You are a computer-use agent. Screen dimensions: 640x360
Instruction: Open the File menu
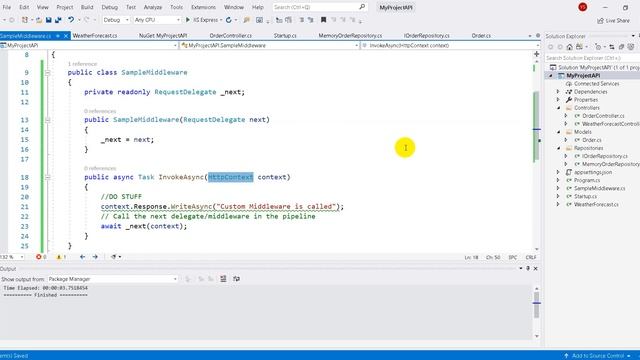pos(7,7)
